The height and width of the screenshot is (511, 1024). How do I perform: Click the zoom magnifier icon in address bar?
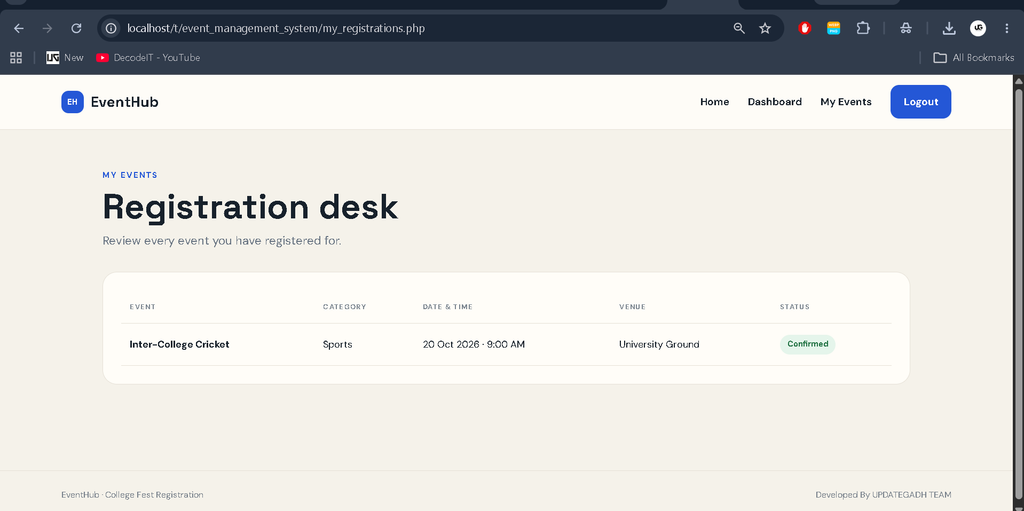point(739,28)
